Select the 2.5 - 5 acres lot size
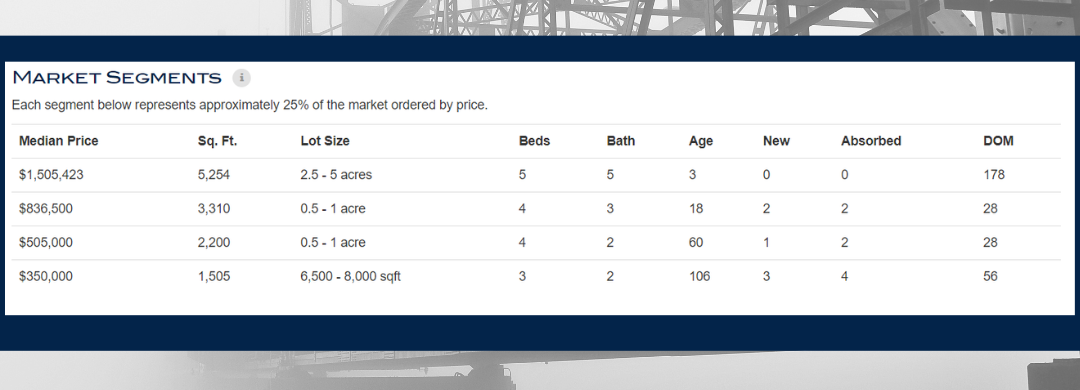The image size is (1080, 390). click(x=336, y=175)
